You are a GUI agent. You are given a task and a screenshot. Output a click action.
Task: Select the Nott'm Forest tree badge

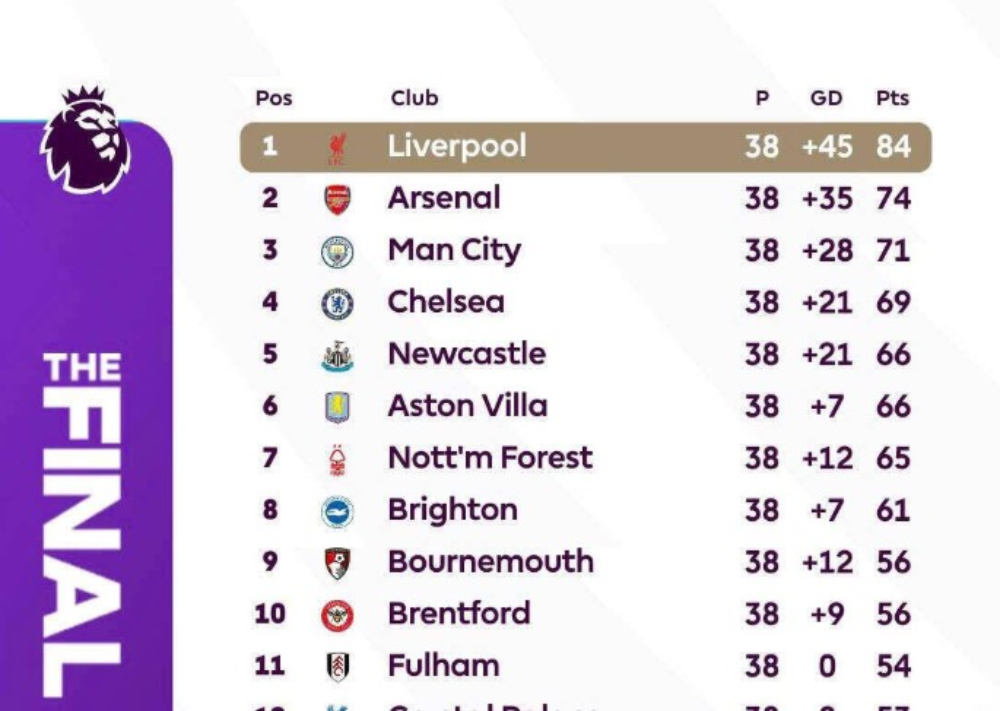click(337, 459)
